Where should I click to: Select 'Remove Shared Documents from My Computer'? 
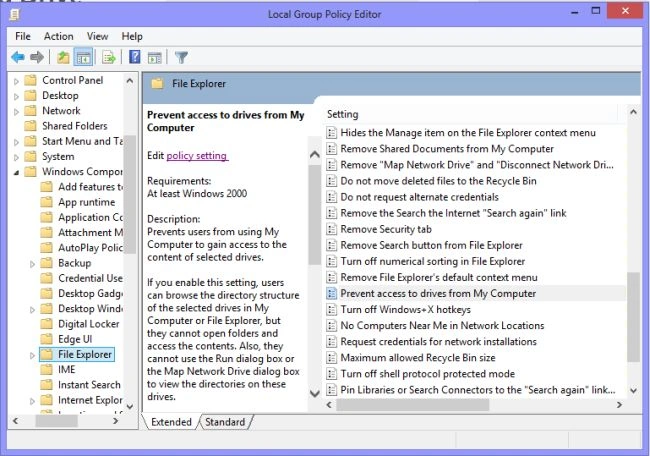click(447, 149)
